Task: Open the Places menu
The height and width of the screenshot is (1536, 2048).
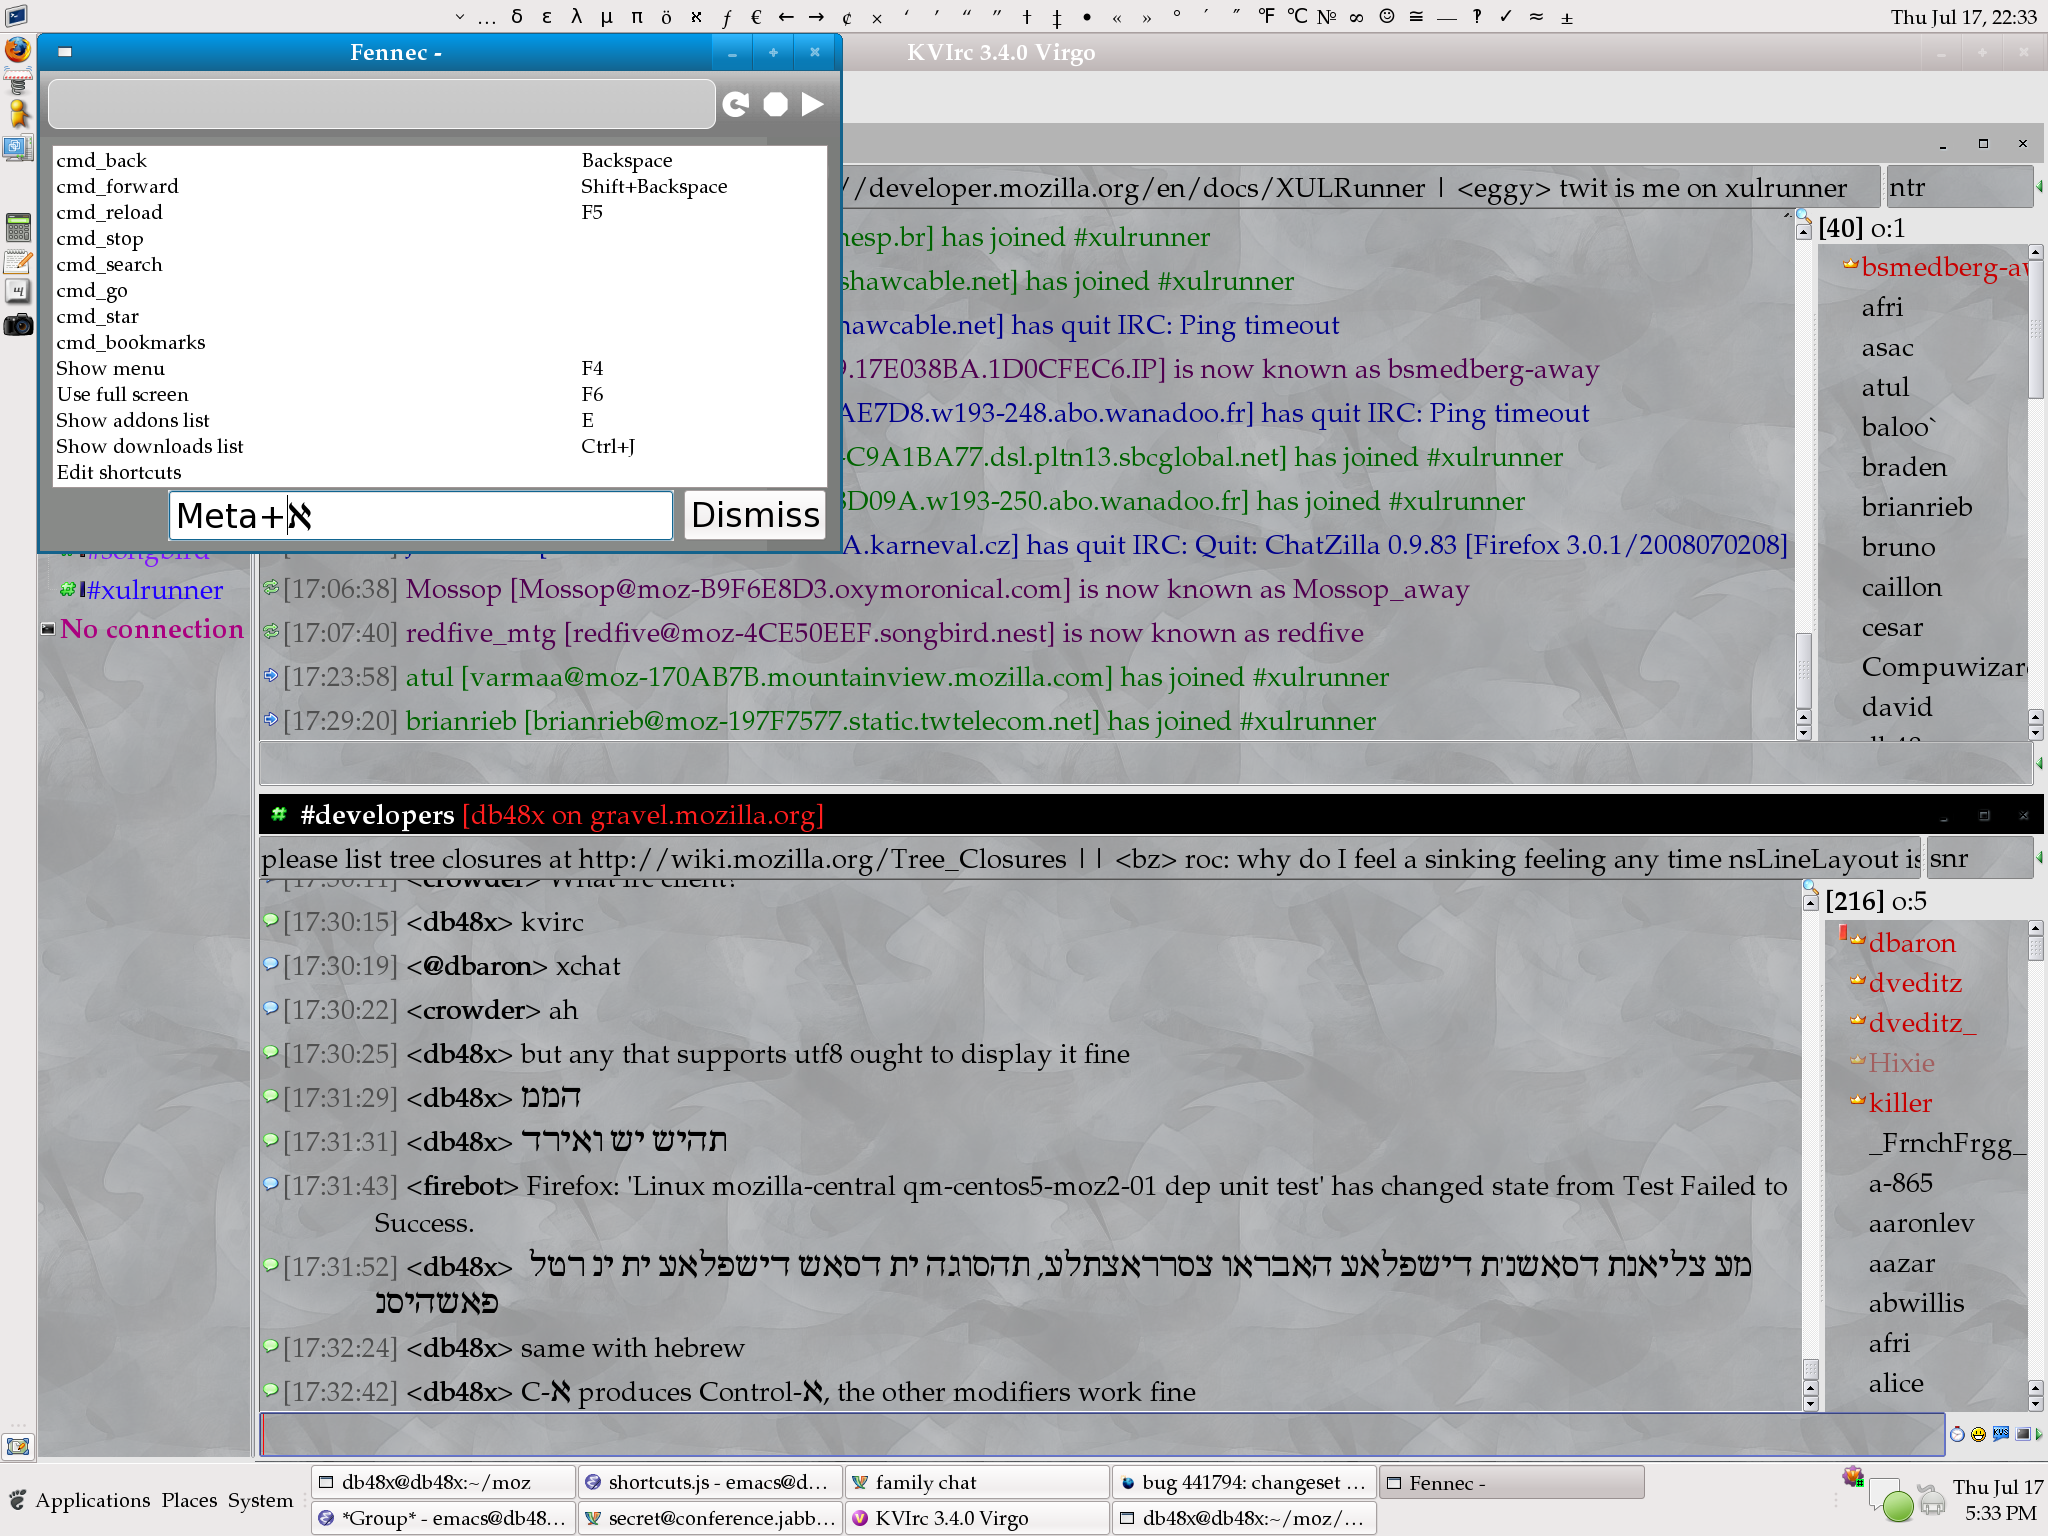Action: click(x=189, y=1500)
